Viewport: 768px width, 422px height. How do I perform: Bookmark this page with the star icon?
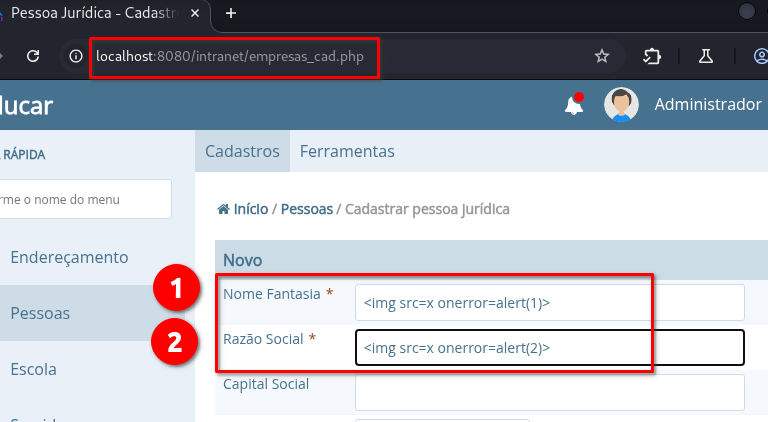pyautogui.click(x=601, y=56)
